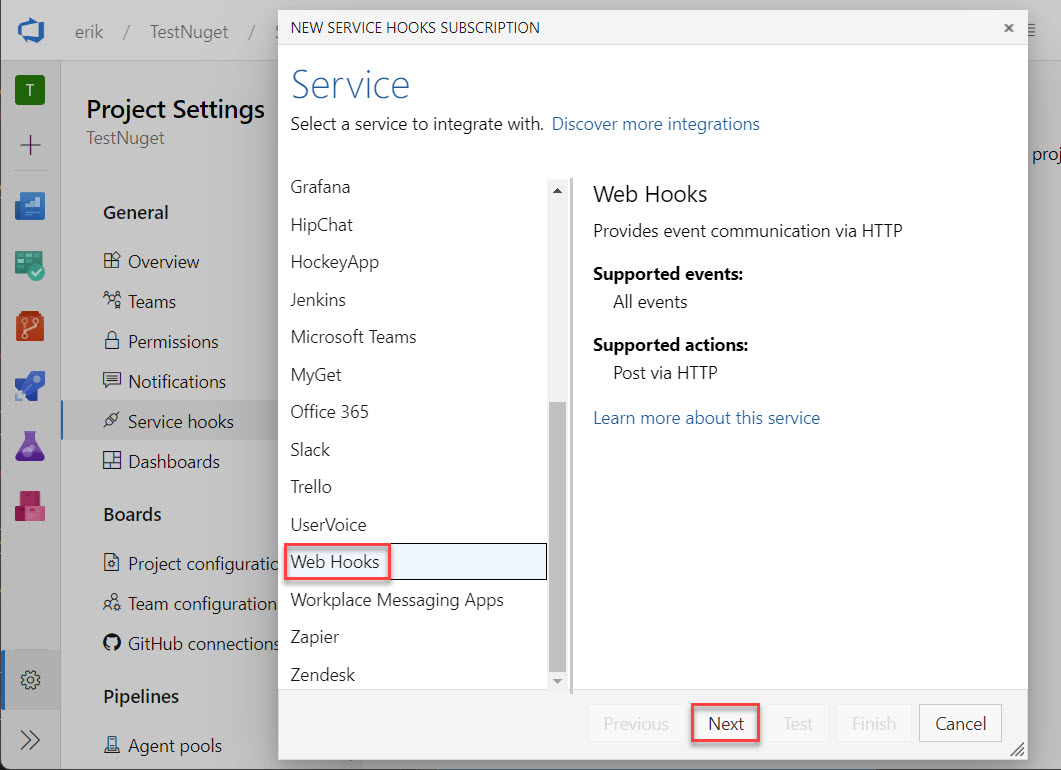Image resolution: width=1061 pixels, height=770 pixels.
Task: Click the Notifications chat icon
Action: (112, 380)
